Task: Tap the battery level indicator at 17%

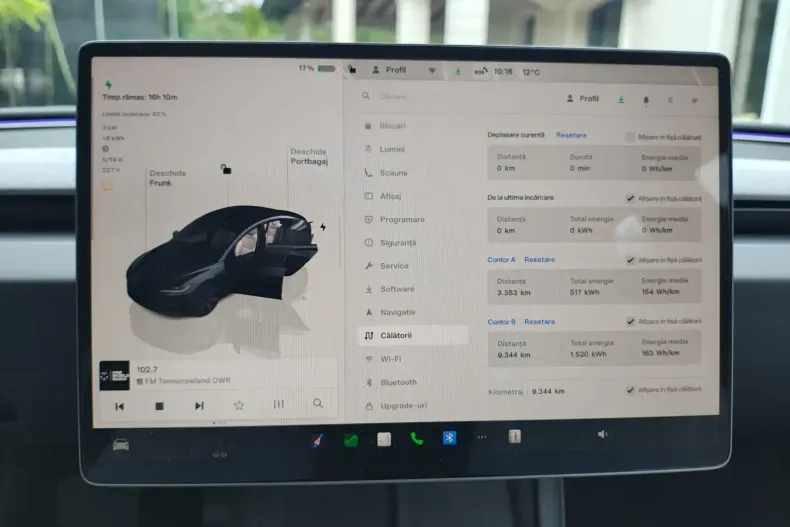Action: tap(317, 68)
